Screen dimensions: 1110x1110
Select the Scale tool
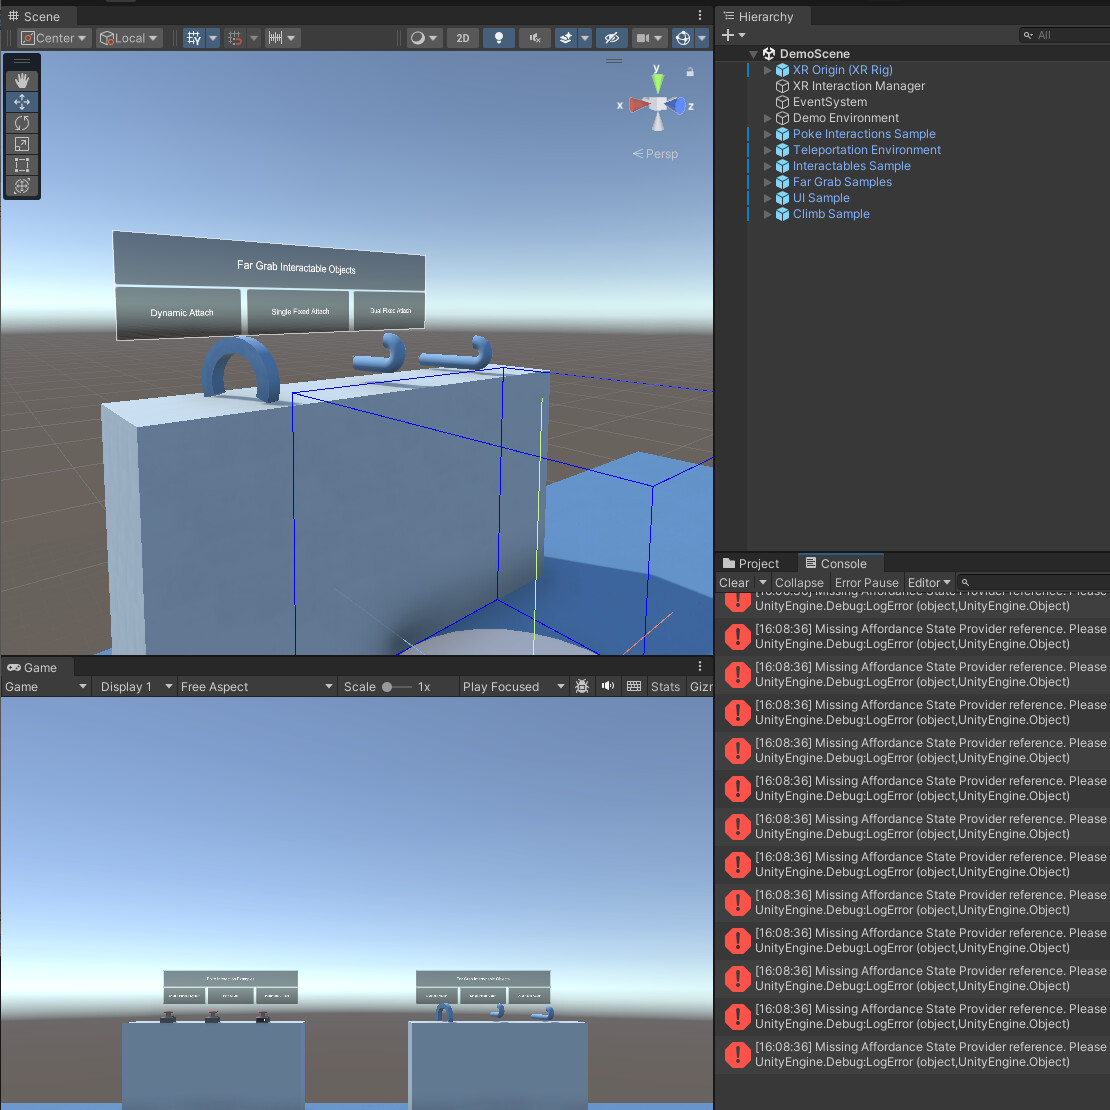pyautogui.click(x=22, y=143)
